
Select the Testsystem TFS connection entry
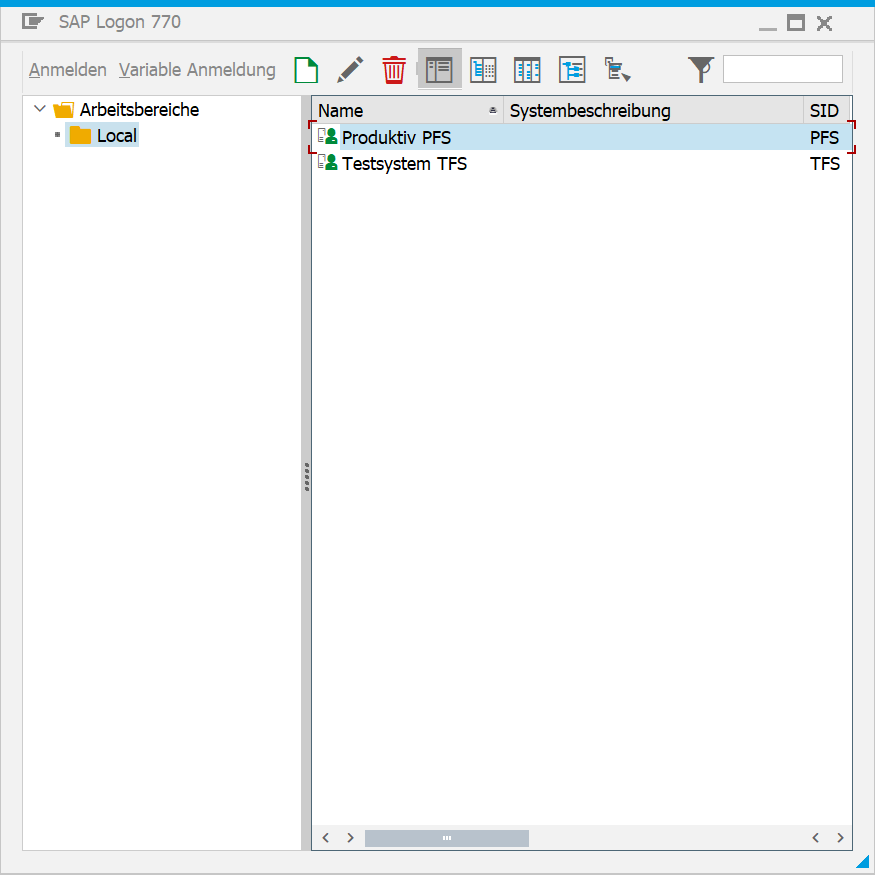(x=404, y=164)
